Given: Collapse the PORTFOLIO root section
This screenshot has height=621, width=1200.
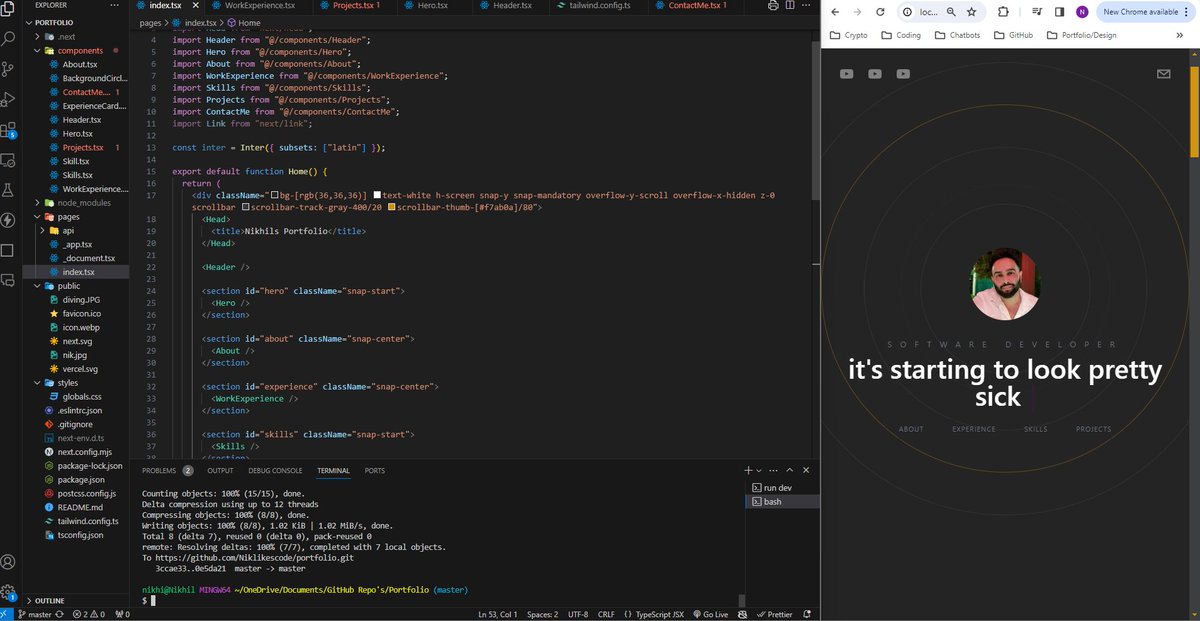Looking at the screenshot, I should [53, 21].
